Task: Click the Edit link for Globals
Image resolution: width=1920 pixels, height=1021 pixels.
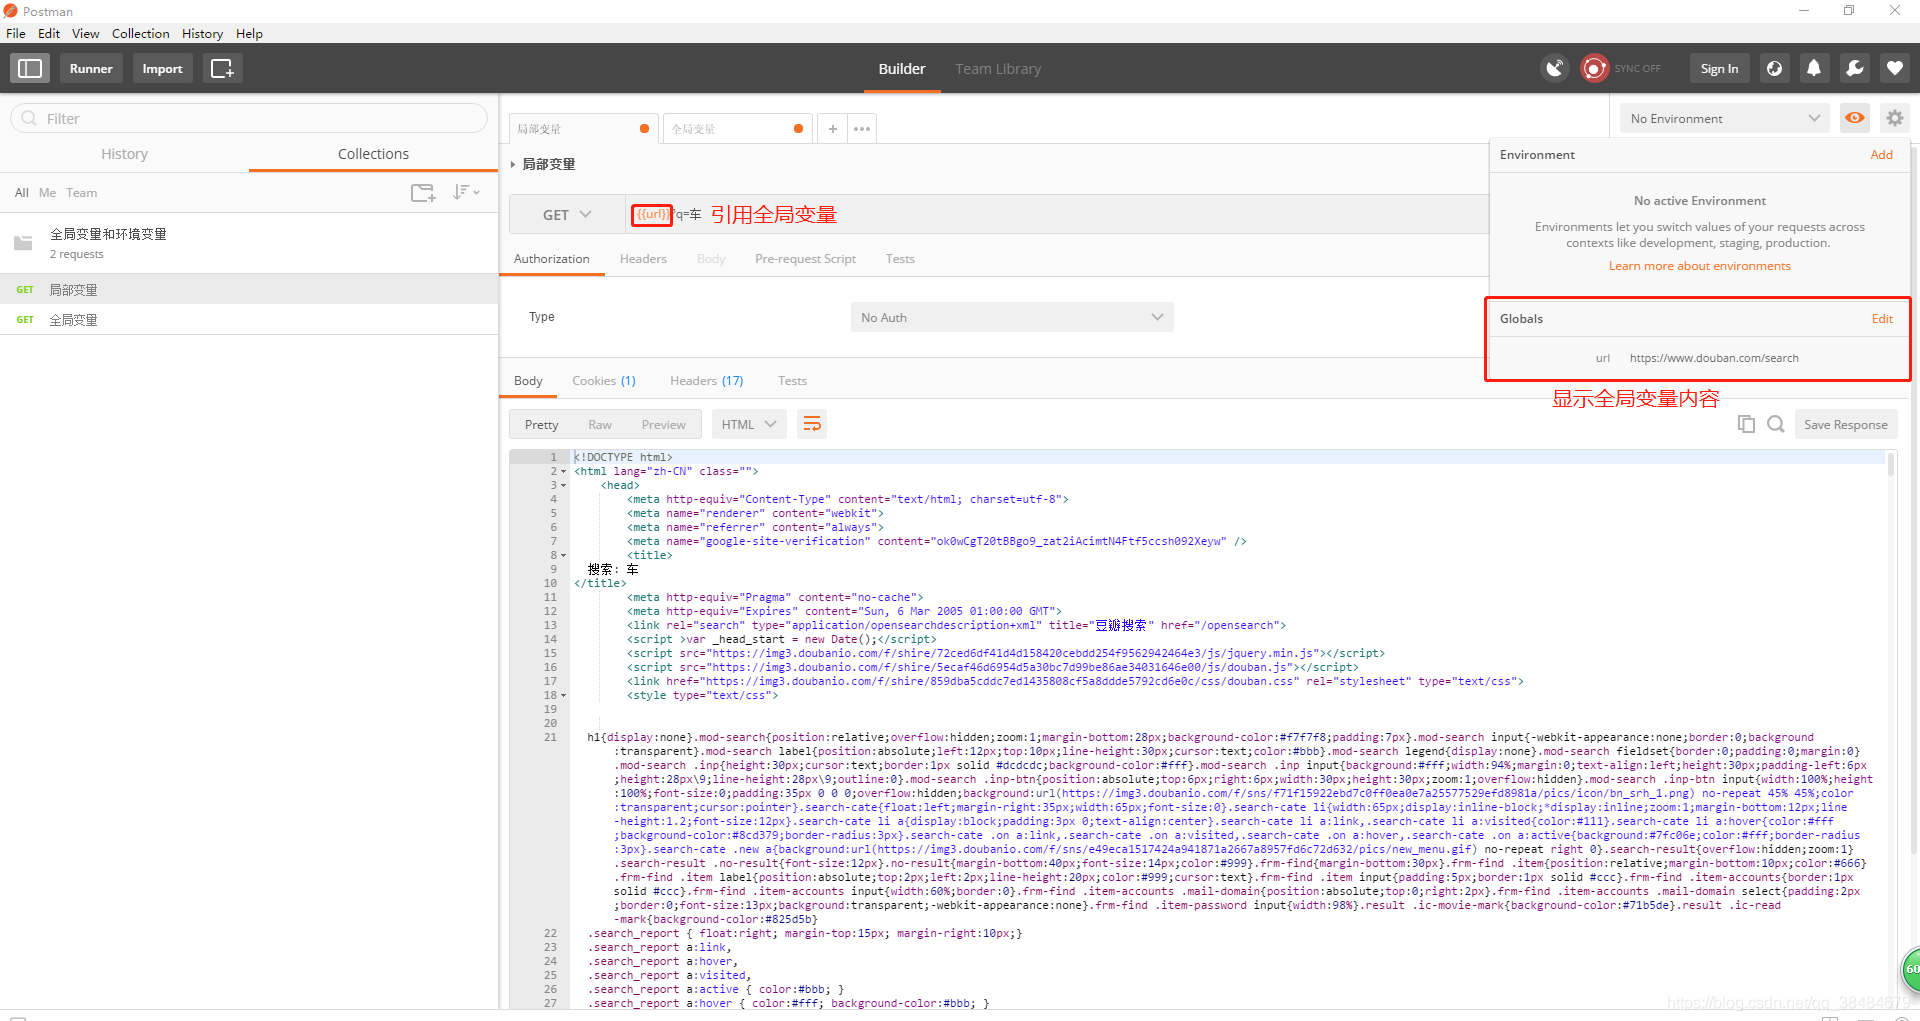Action: 1882,319
